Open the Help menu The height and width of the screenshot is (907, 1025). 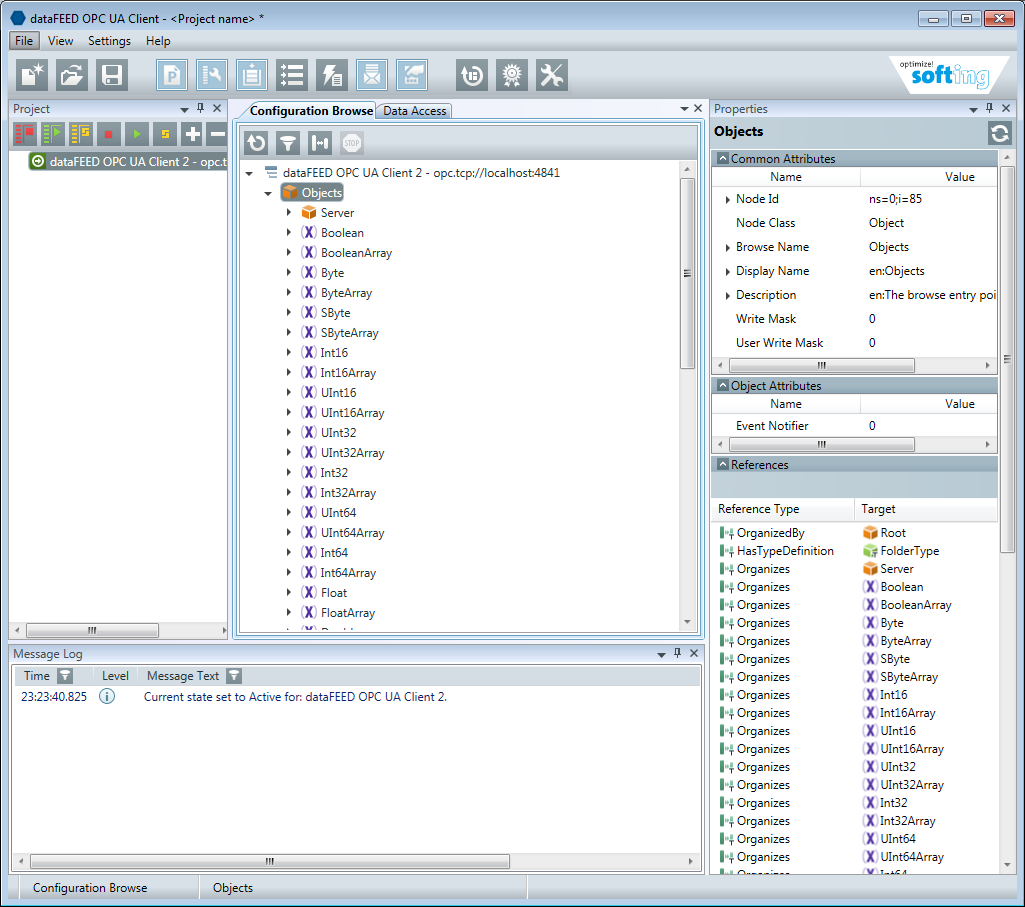pos(158,41)
